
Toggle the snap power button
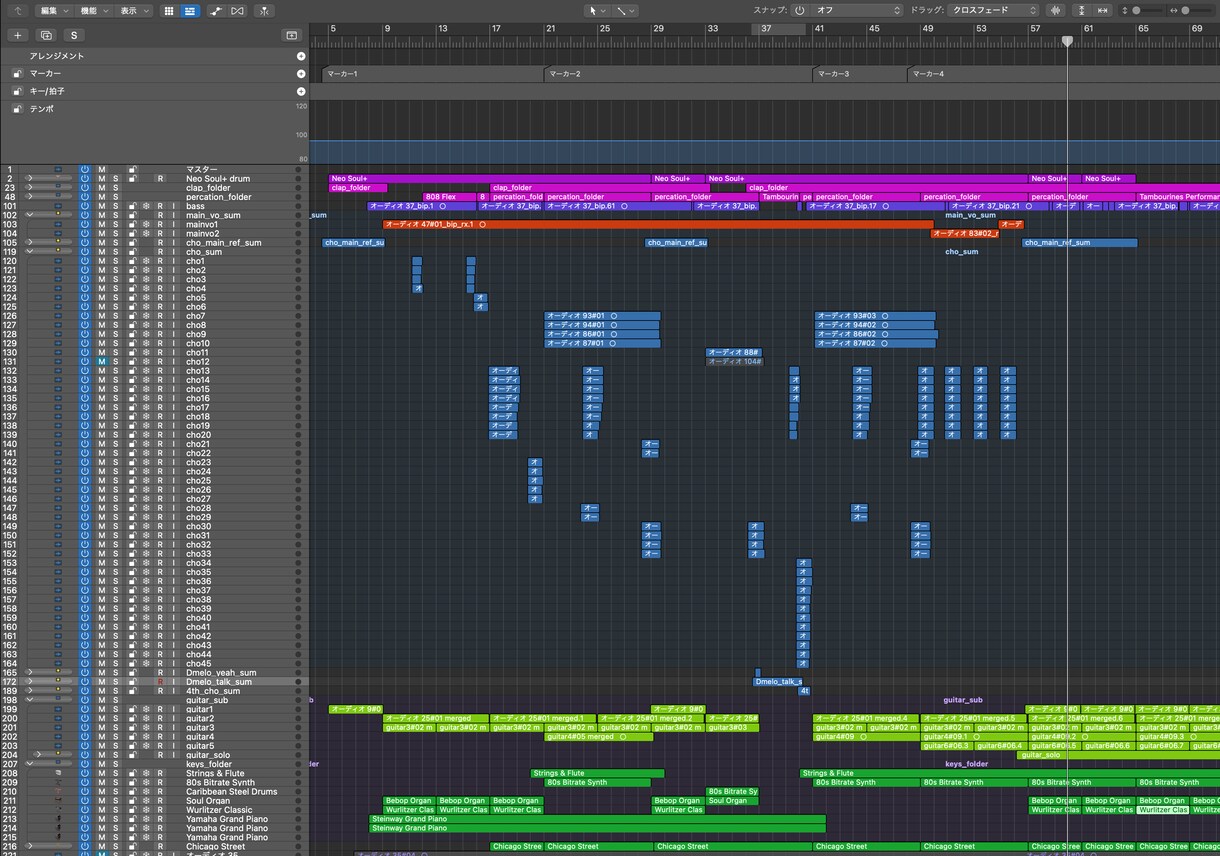pos(799,10)
